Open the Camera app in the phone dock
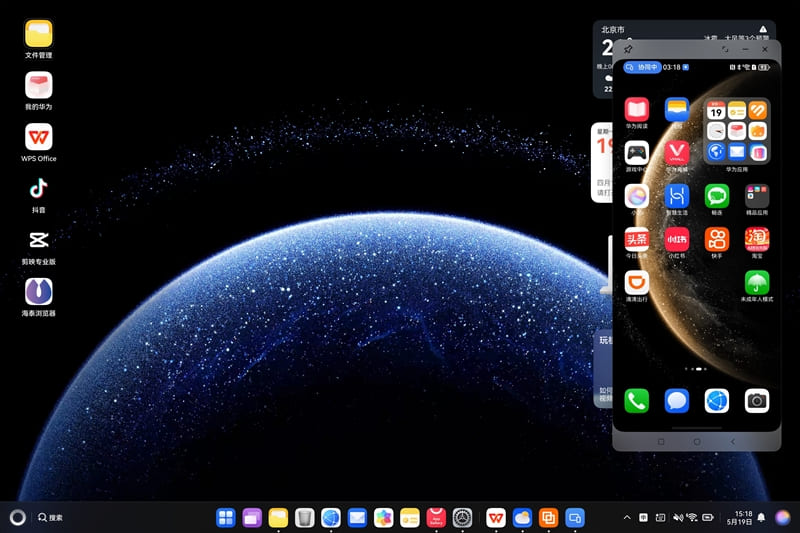This screenshot has width=800, height=533. (757, 401)
